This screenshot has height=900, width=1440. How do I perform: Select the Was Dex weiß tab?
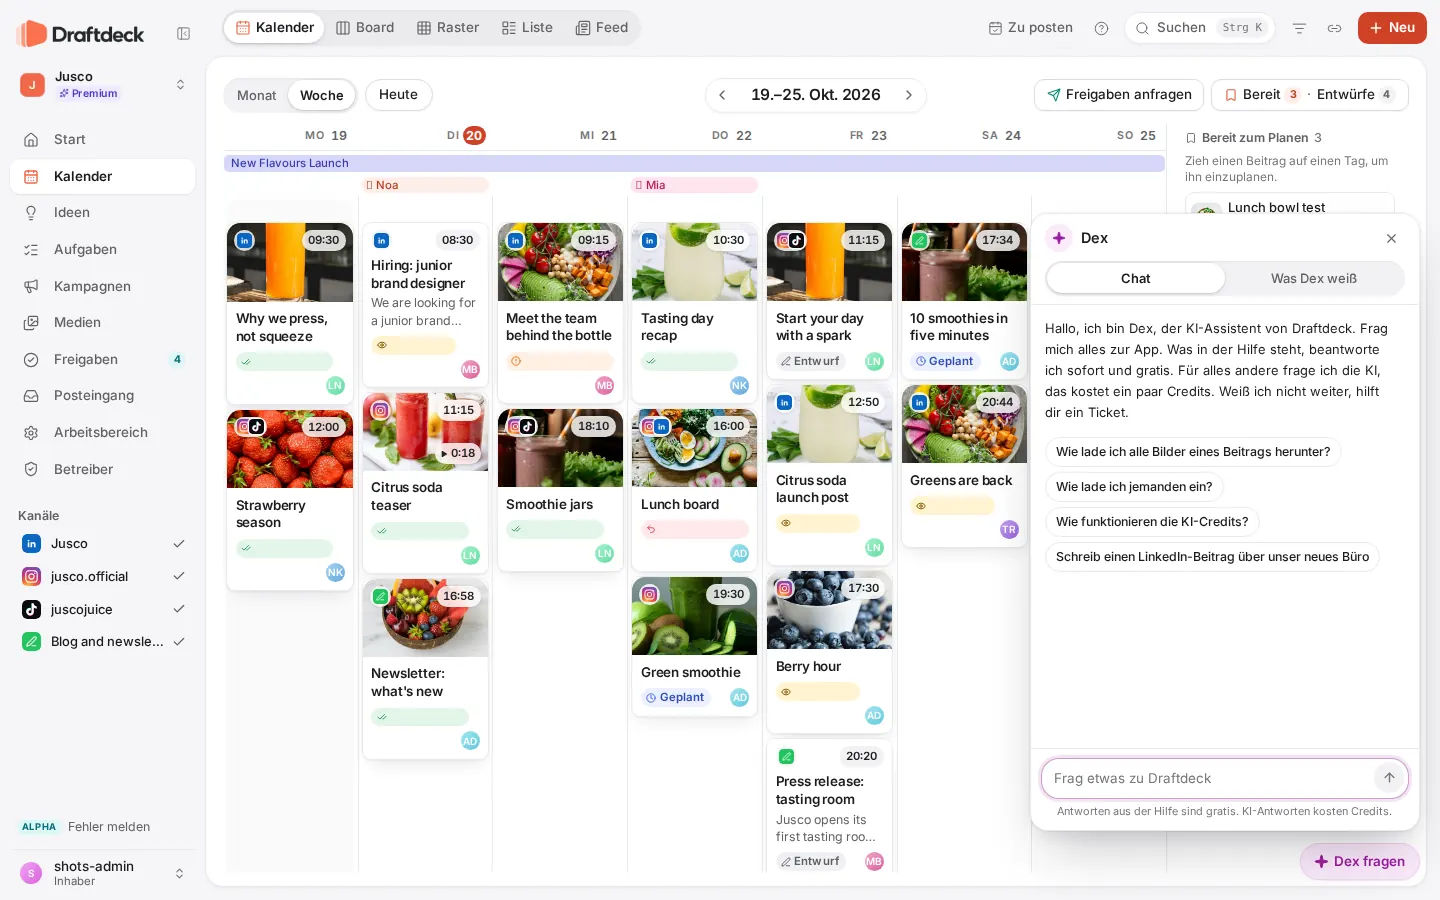(1314, 279)
